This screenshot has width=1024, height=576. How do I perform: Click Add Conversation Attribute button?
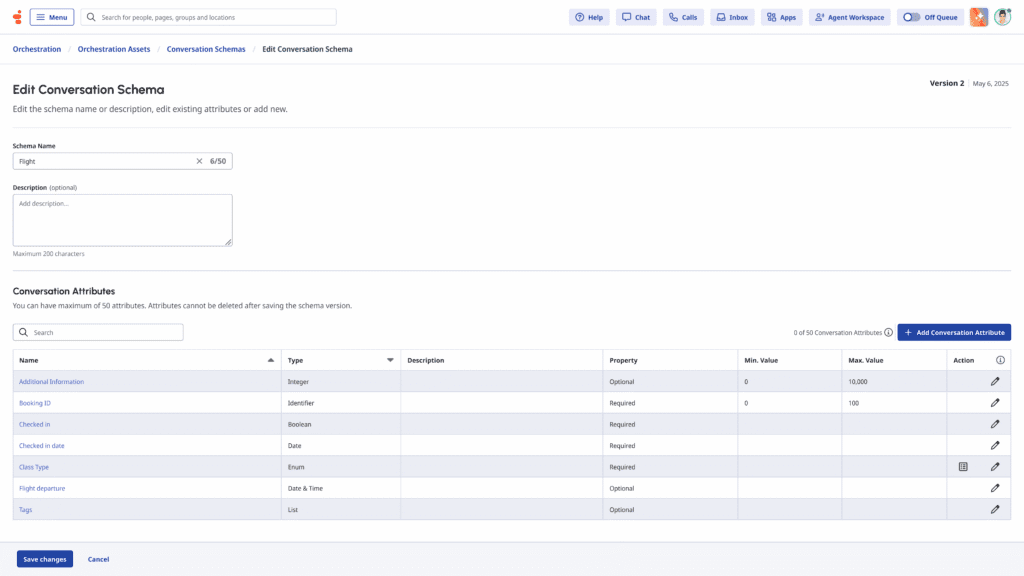pos(954,332)
